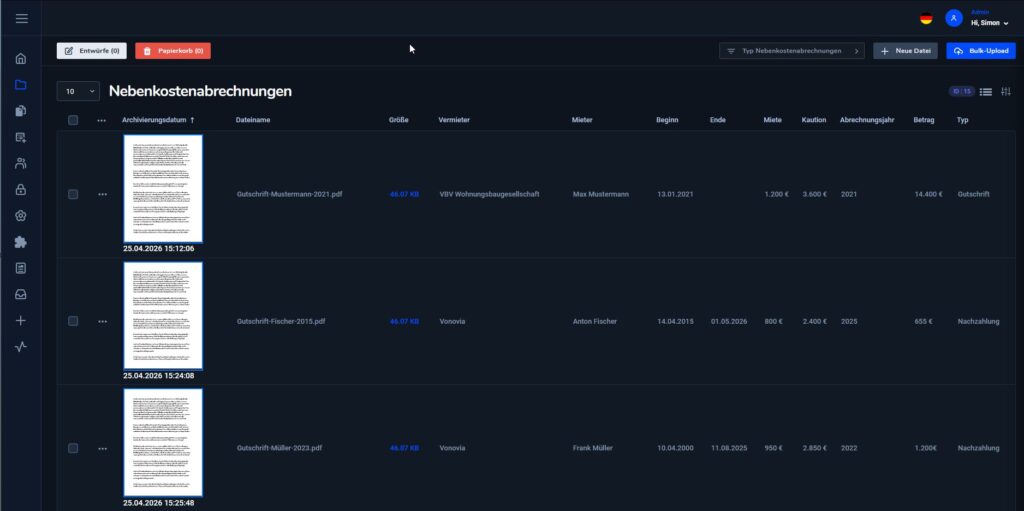Select checkbox for Gutschrift-Mustermann-2021.pdf row
This screenshot has height=511, width=1024.
coord(73,194)
